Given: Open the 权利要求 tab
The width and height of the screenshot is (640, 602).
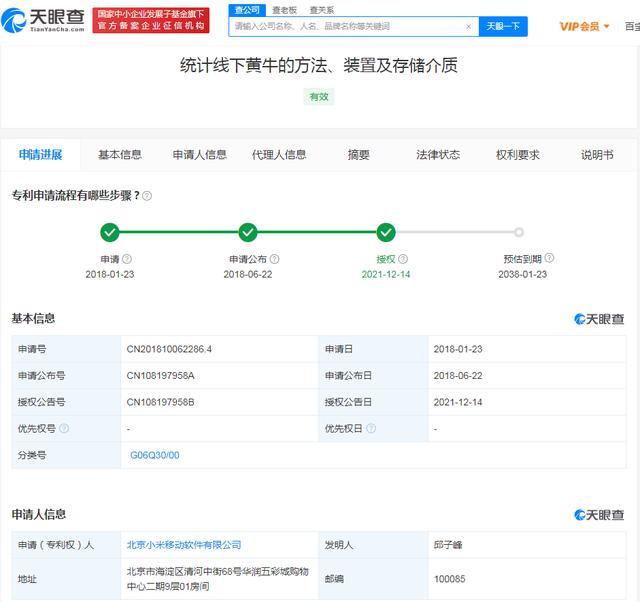Looking at the screenshot, I should click(517, 155).
